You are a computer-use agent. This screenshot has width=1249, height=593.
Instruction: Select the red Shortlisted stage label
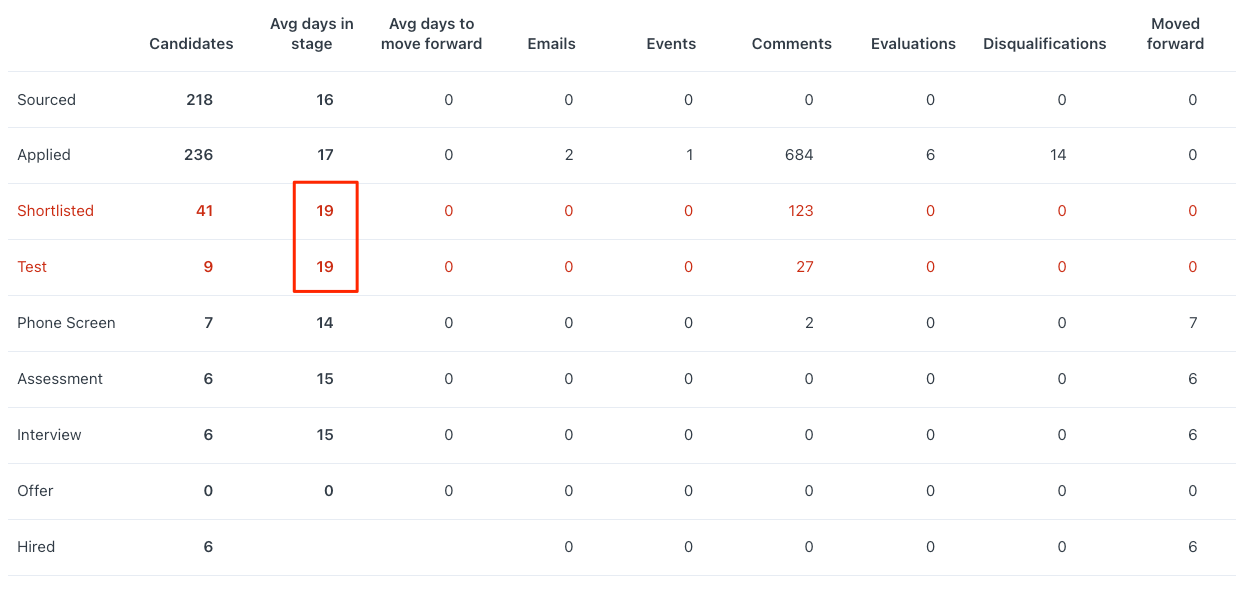pyautogui.click(x=55, y=211)
